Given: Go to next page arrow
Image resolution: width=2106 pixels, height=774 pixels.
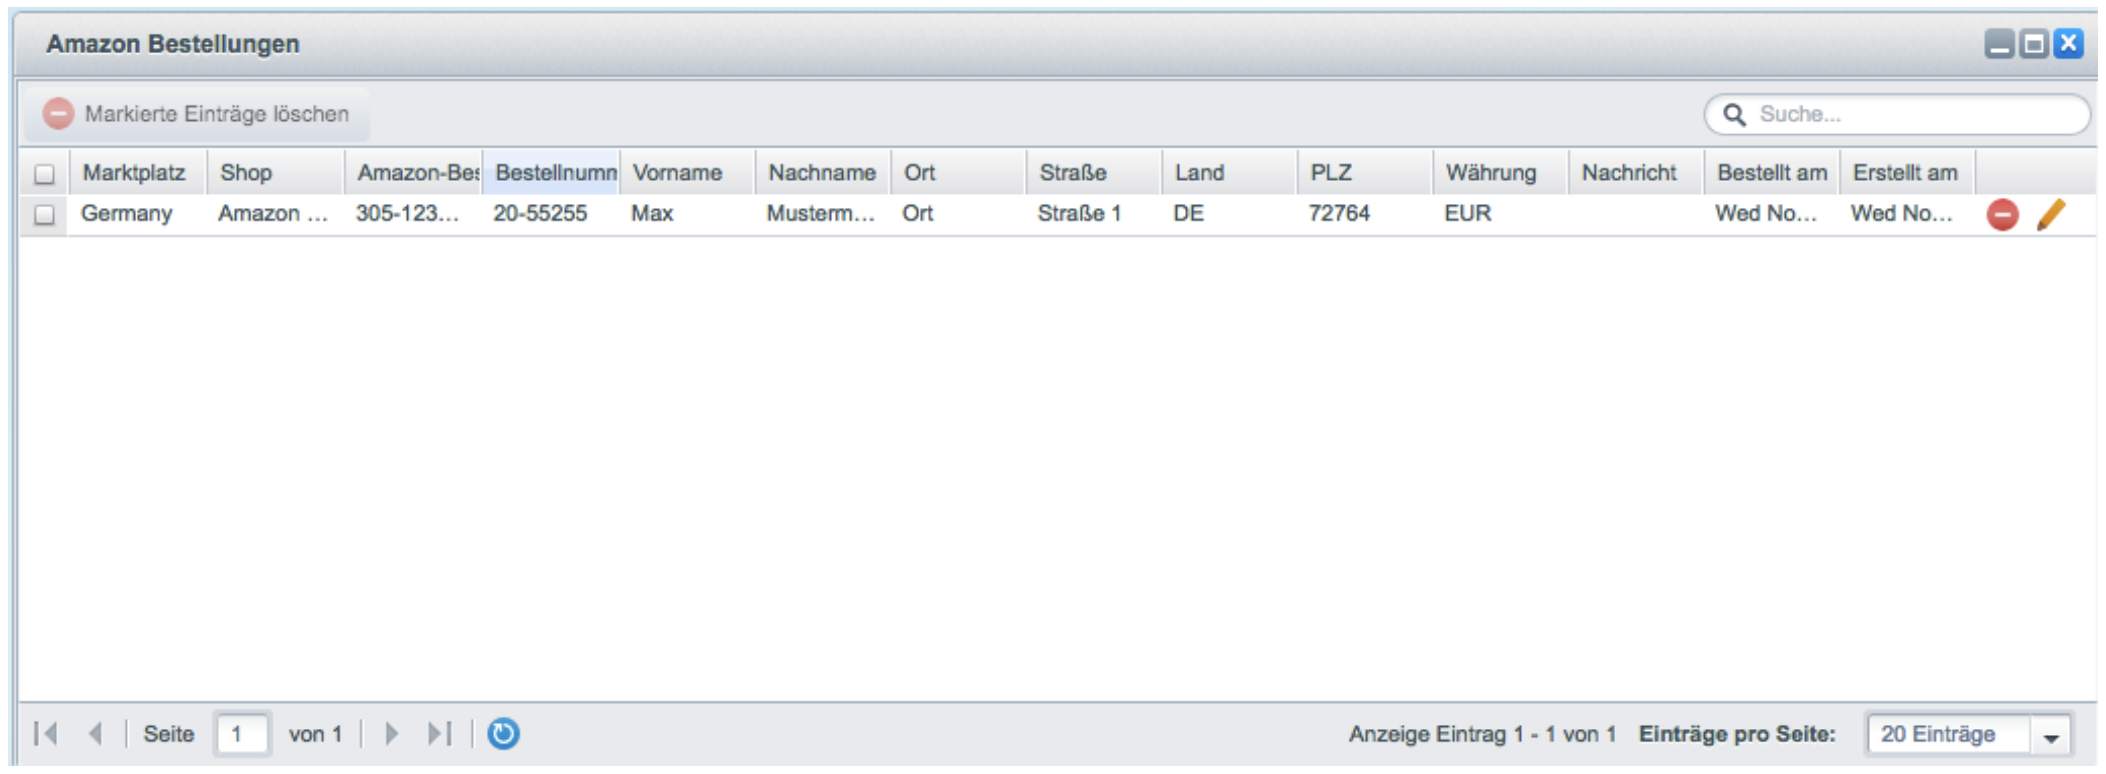Looking at the screenshot, I should (392, 734).
